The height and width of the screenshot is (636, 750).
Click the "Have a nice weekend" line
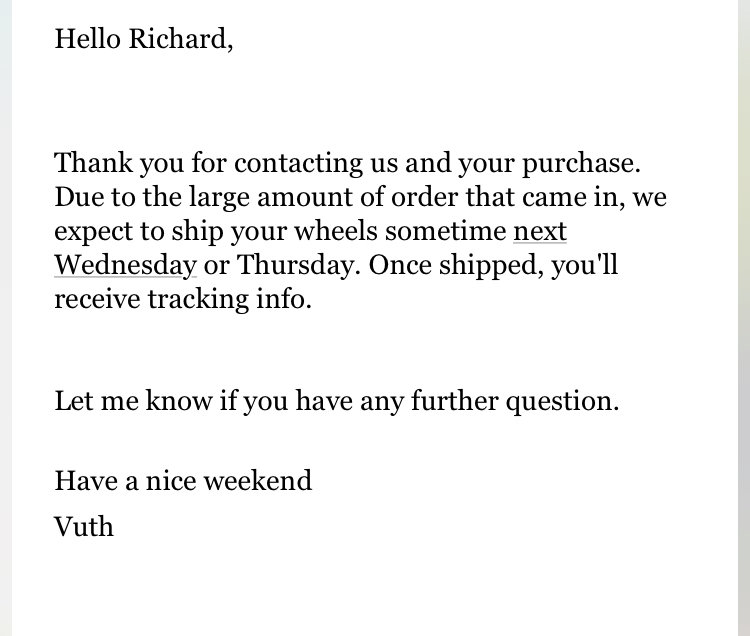[x=183, y=481]
